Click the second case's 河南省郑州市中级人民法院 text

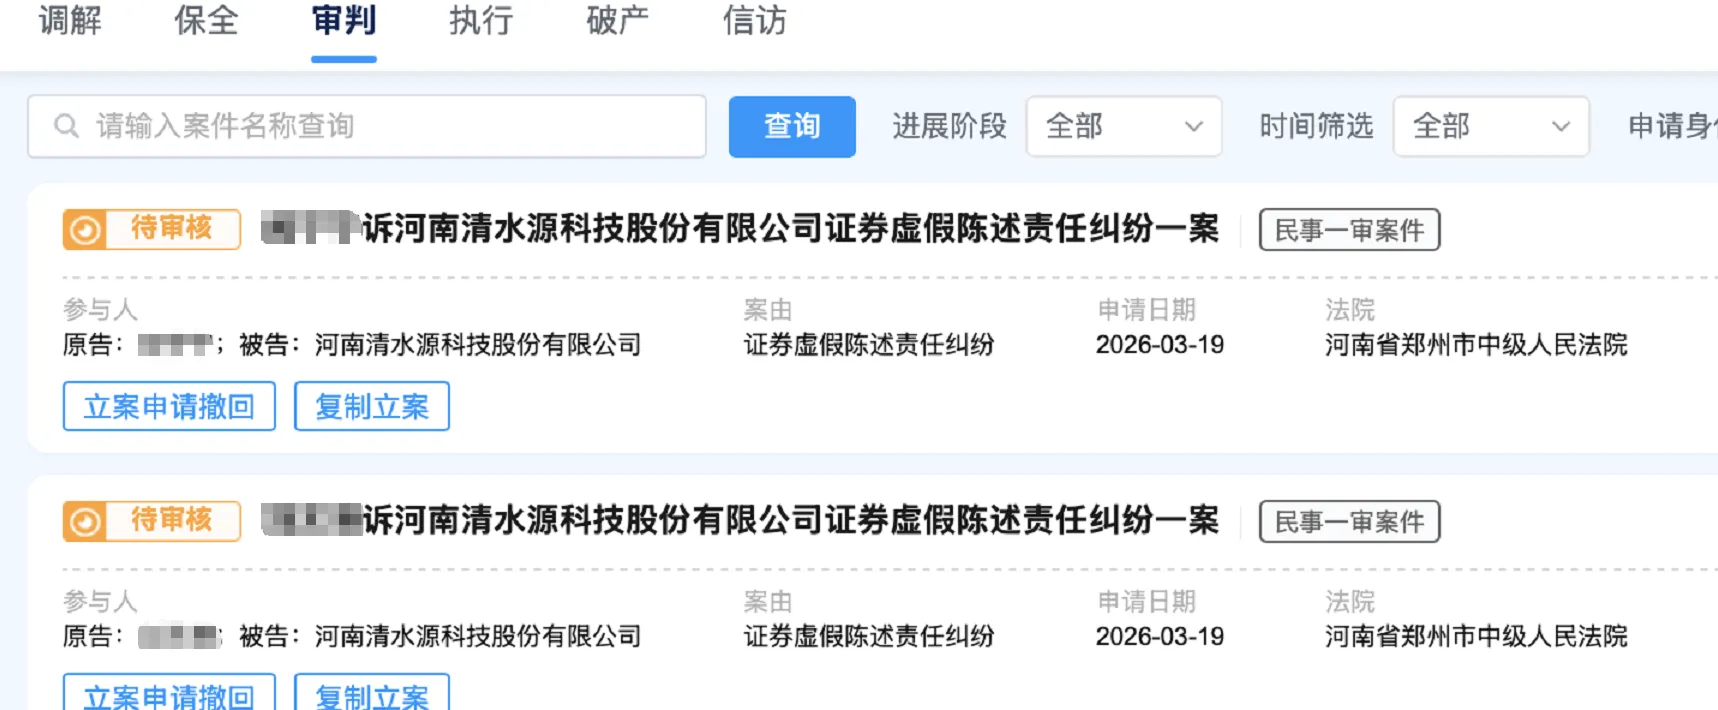(1476, 637)
